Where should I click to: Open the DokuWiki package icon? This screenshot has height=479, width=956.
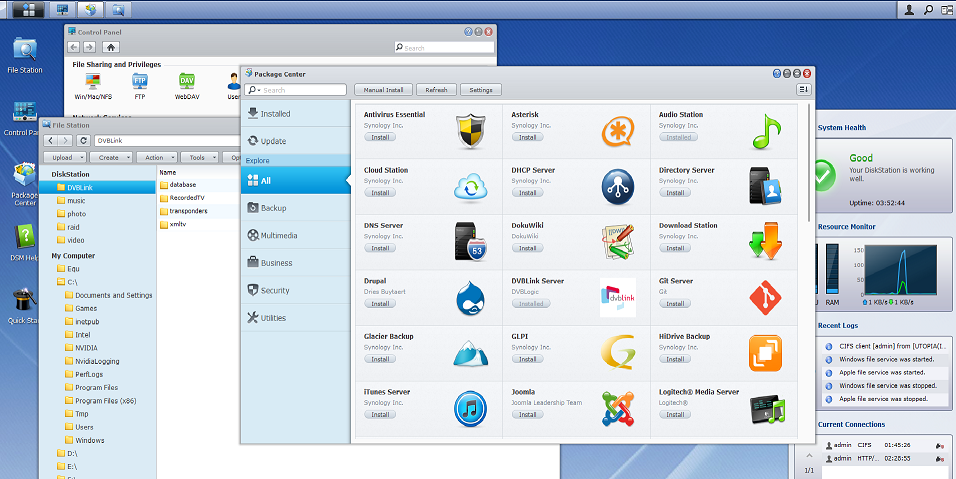[618, 242]
